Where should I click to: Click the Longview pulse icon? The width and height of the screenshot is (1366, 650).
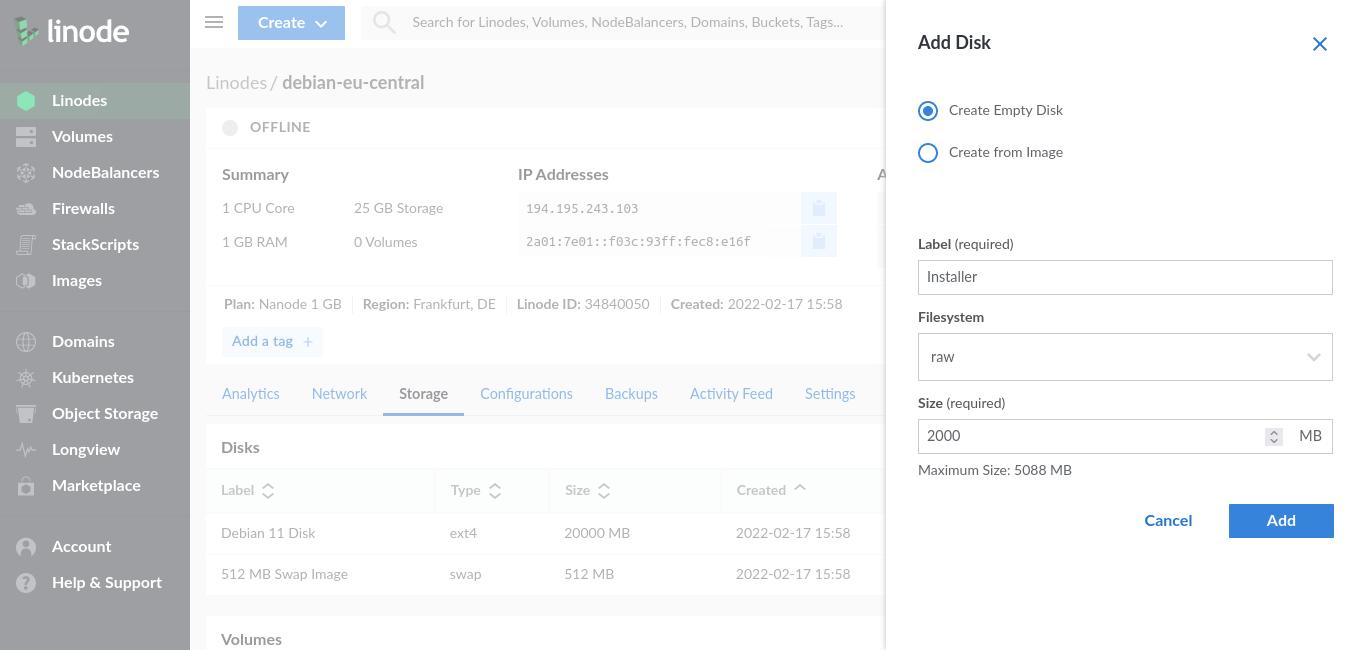(x=26, y=450)
